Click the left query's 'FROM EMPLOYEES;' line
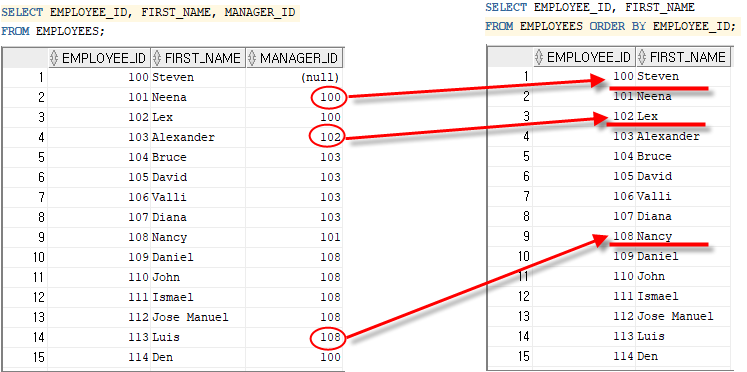747x372 pixels. 52,31
